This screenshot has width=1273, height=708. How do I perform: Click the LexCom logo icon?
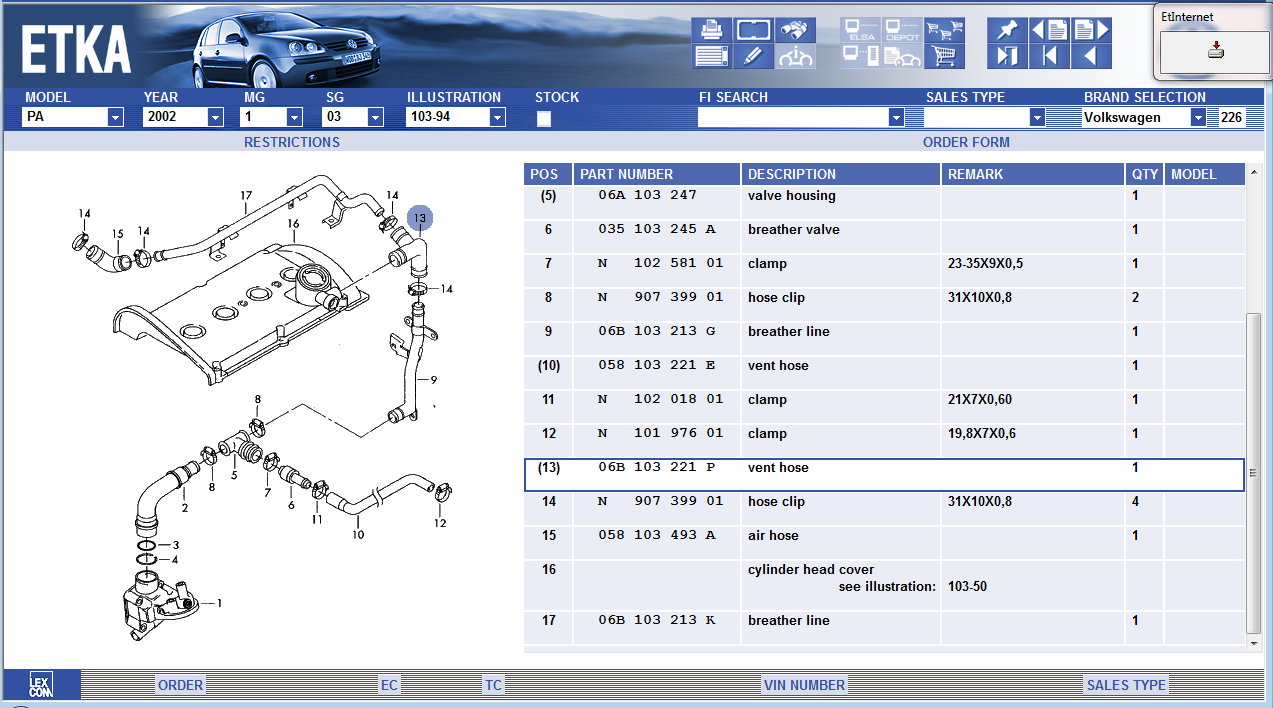click(40, 685)
